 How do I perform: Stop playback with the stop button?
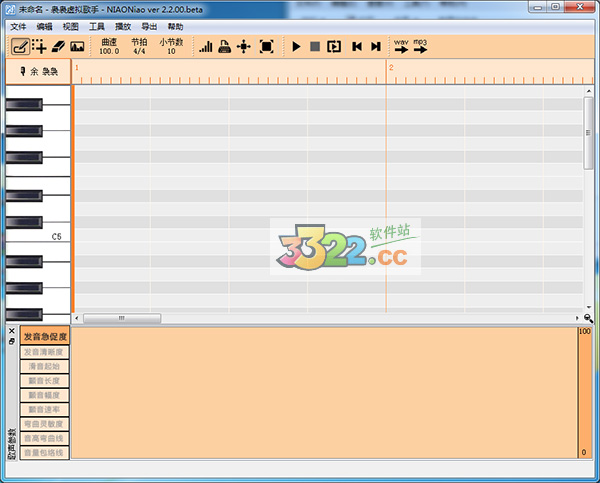(x=315, y=47)
